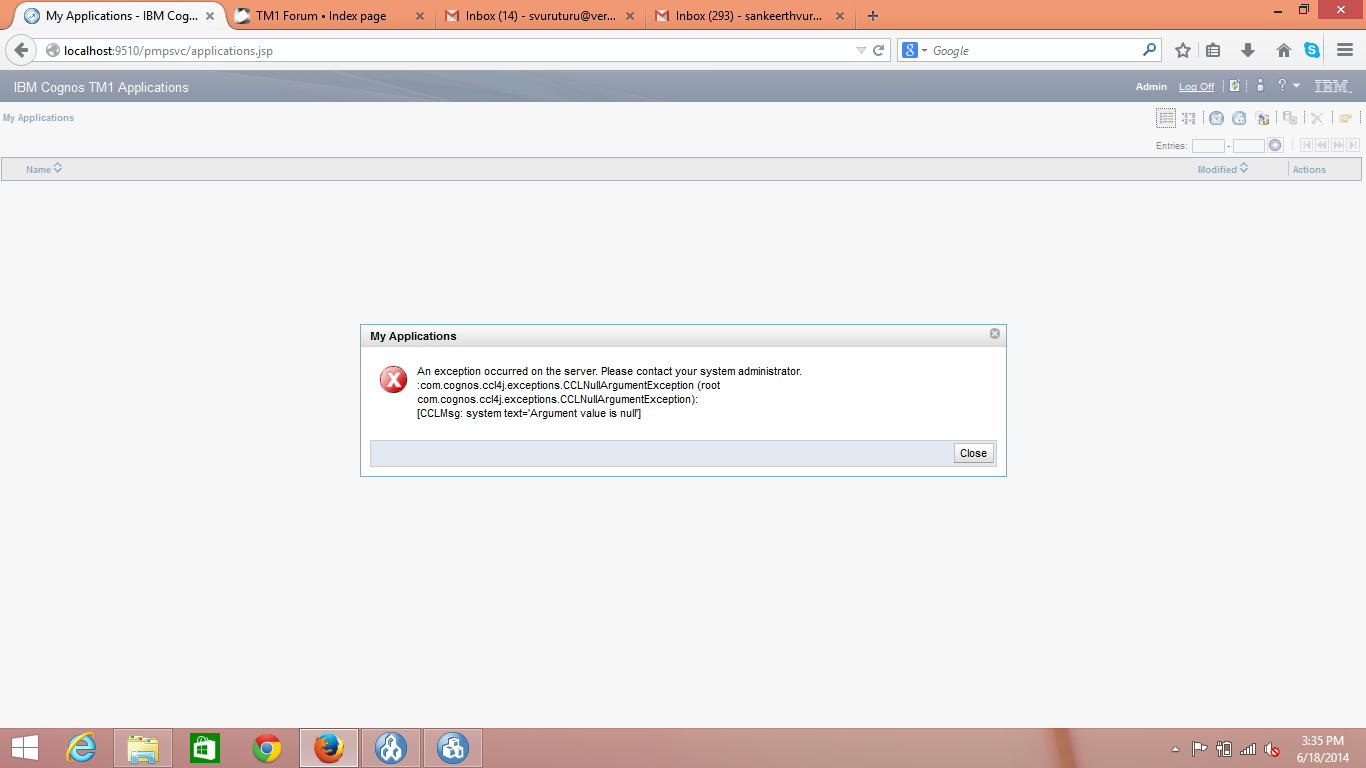Reload the current page

[879, 50]
